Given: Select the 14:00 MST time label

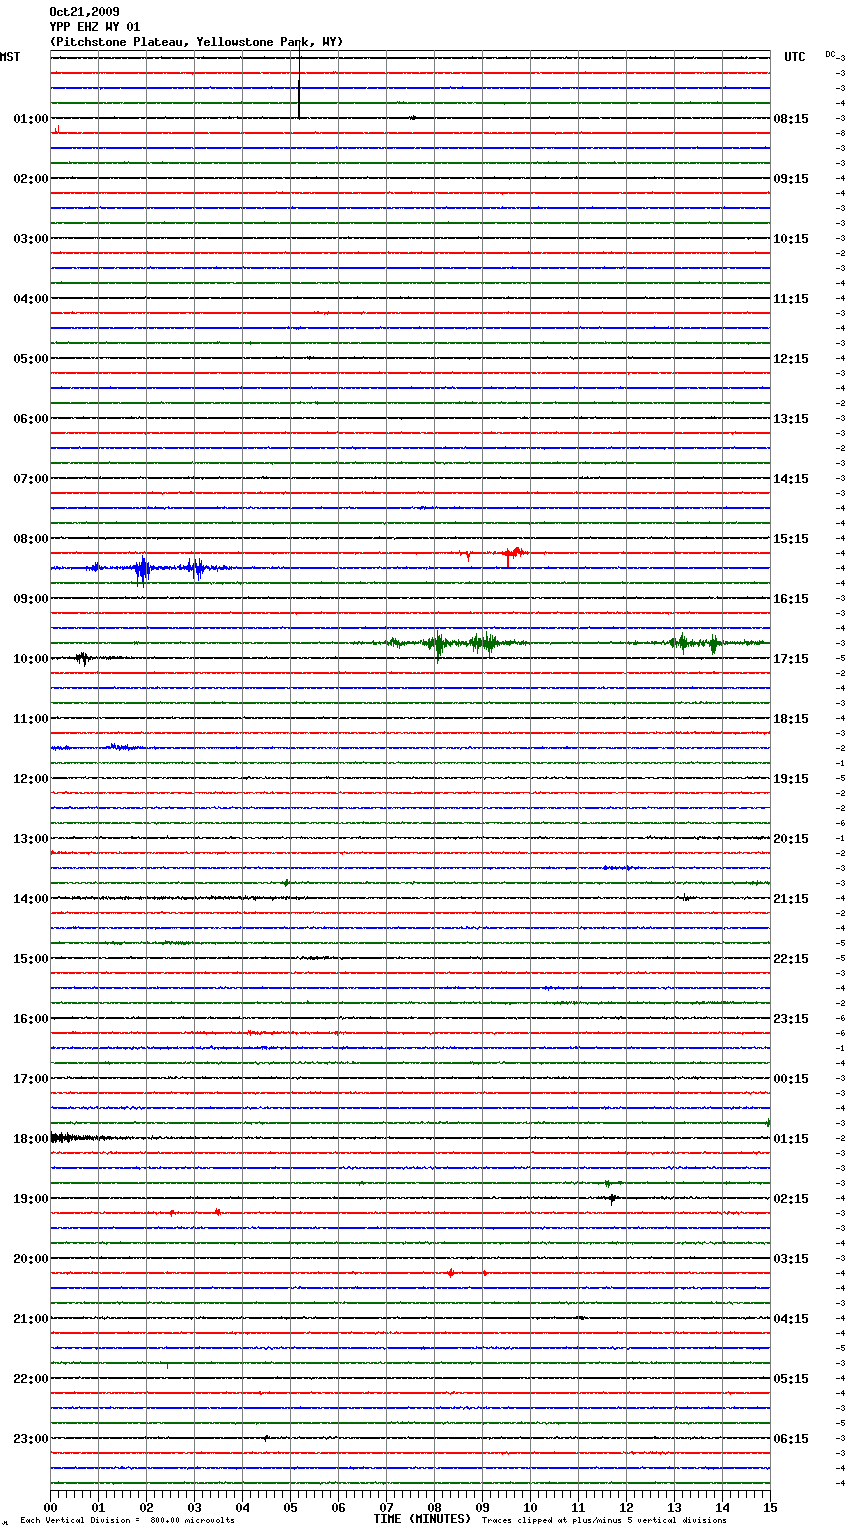Looking at the screenshot, I should 31,898.
